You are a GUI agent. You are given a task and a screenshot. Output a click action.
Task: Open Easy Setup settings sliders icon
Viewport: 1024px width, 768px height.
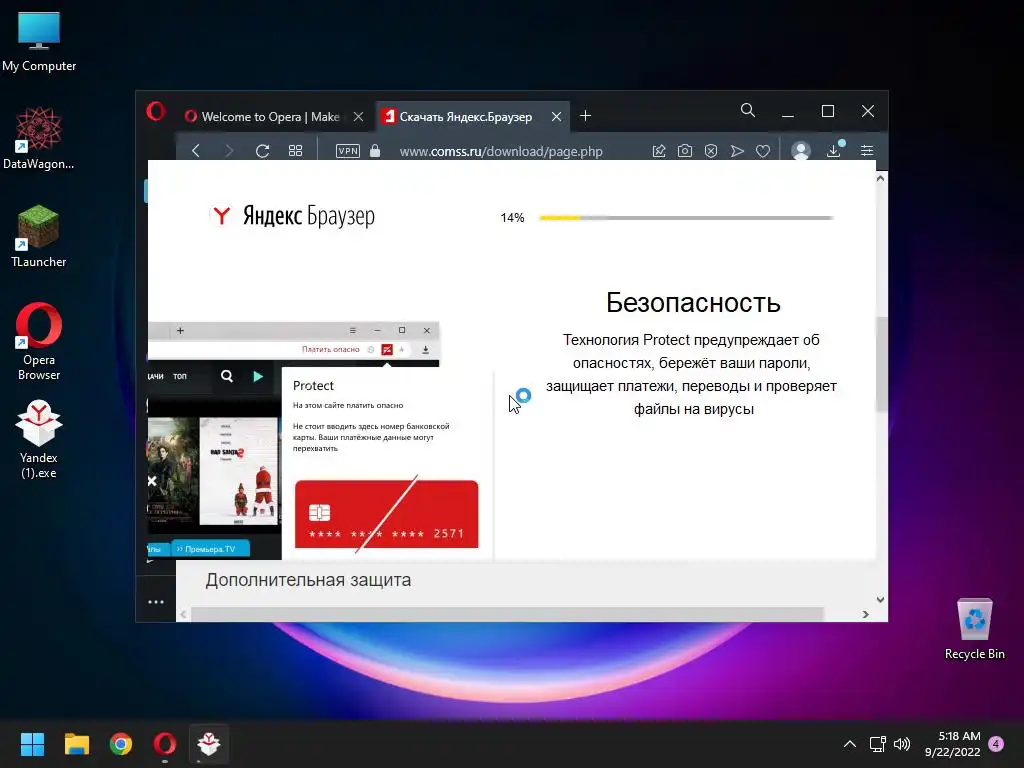coord(867,151)
